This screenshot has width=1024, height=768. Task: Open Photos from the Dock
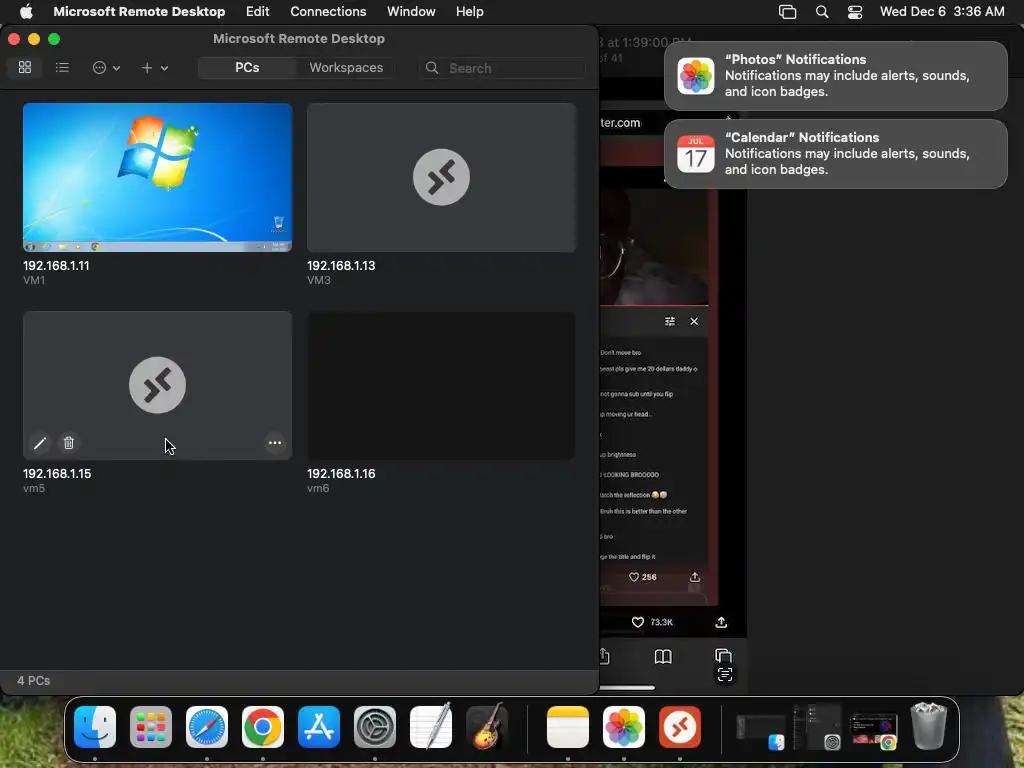click(624, 727)
